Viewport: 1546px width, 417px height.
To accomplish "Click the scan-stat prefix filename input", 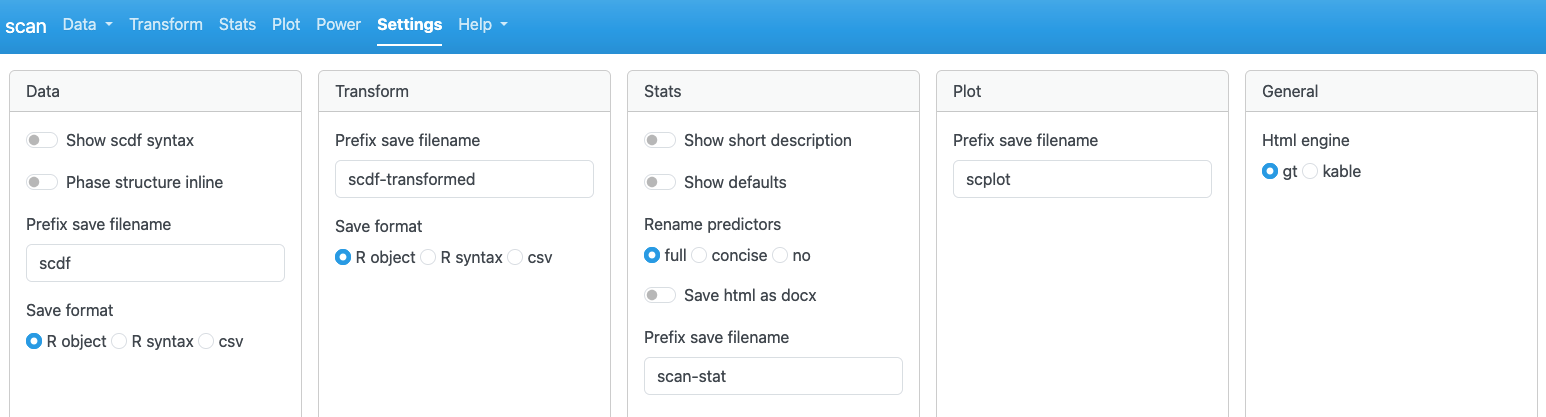I will 773,376.
